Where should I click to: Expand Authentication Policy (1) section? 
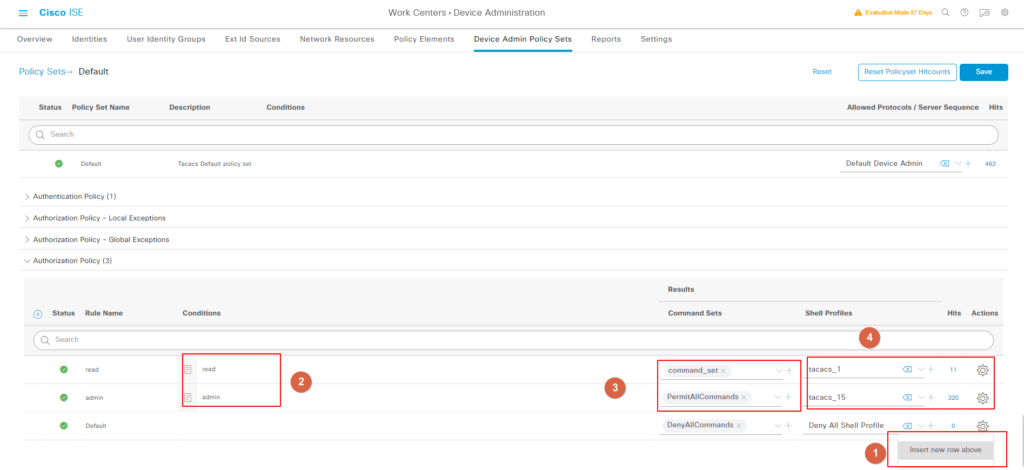coord(27,196)
